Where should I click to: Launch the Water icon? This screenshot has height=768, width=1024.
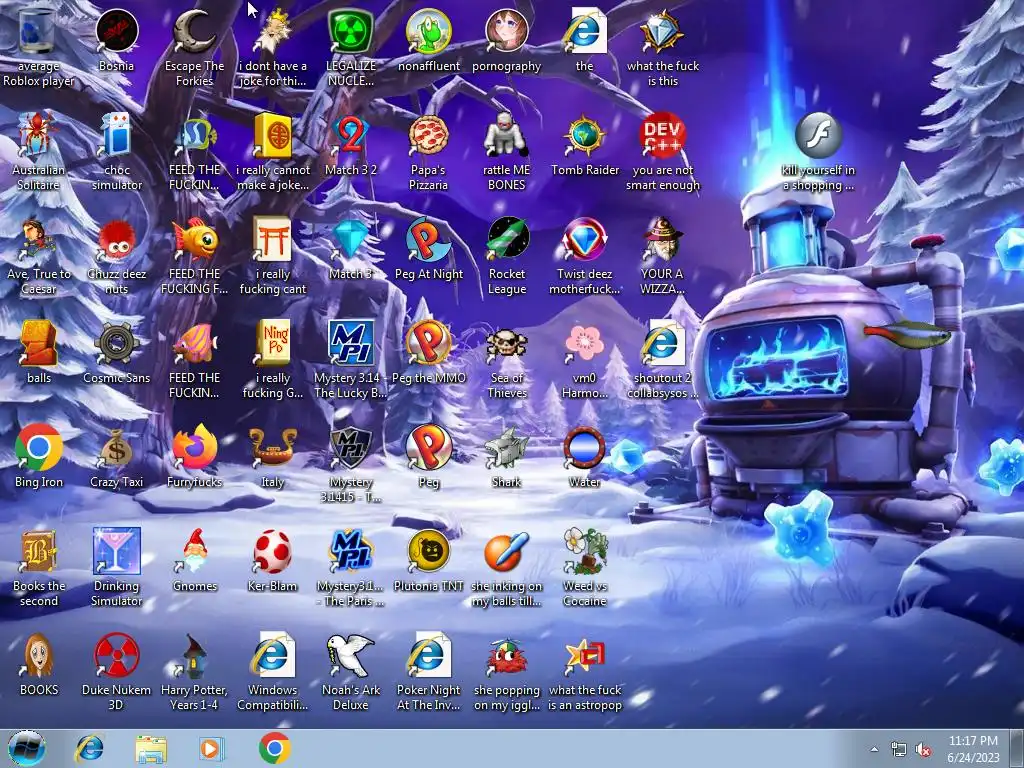[x=584, y=447]
